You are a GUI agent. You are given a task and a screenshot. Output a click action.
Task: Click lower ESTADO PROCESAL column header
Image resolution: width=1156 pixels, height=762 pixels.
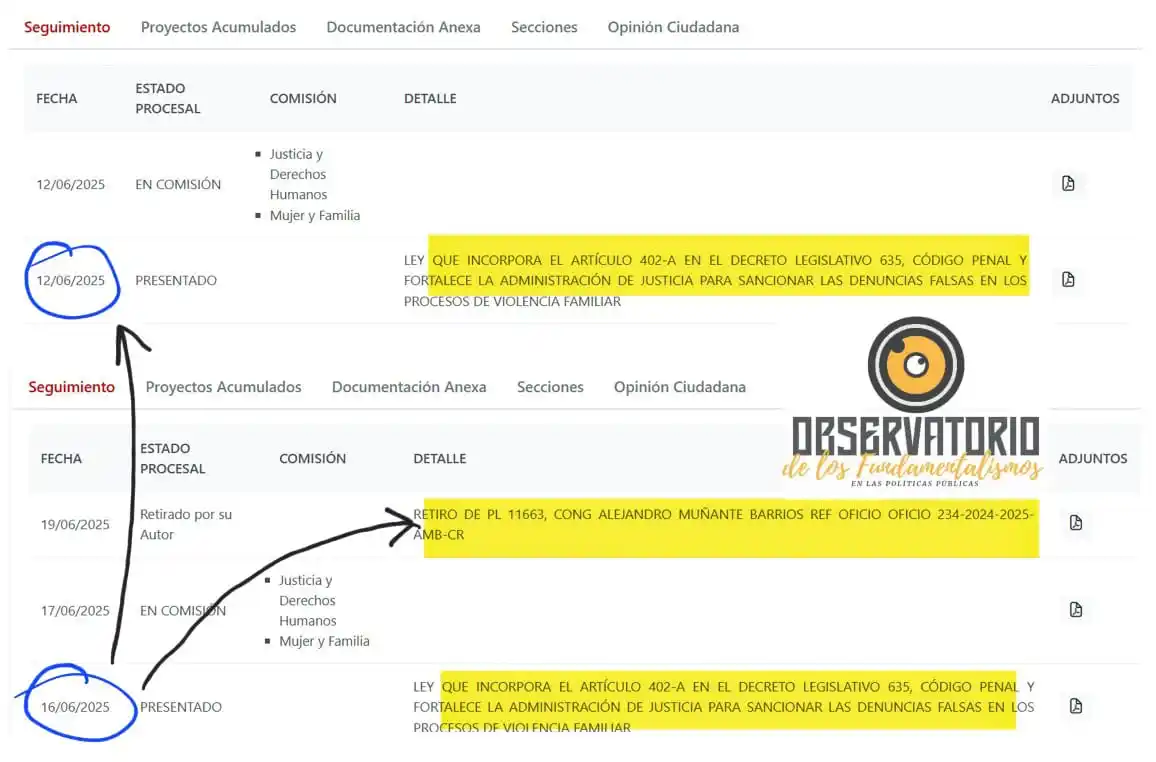tap(173, 459)
